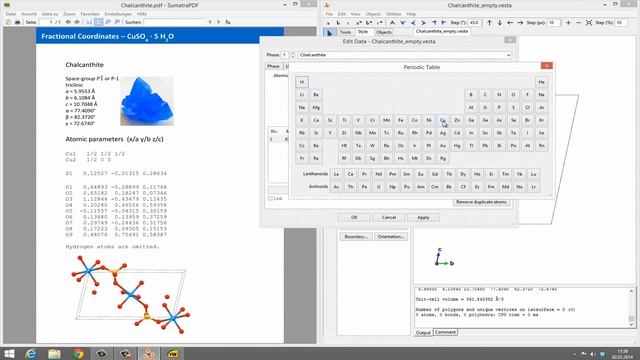This screenshot has width=640, height=360.
Task: Click OK in Edit Data dialog
Action: [354, 218]
